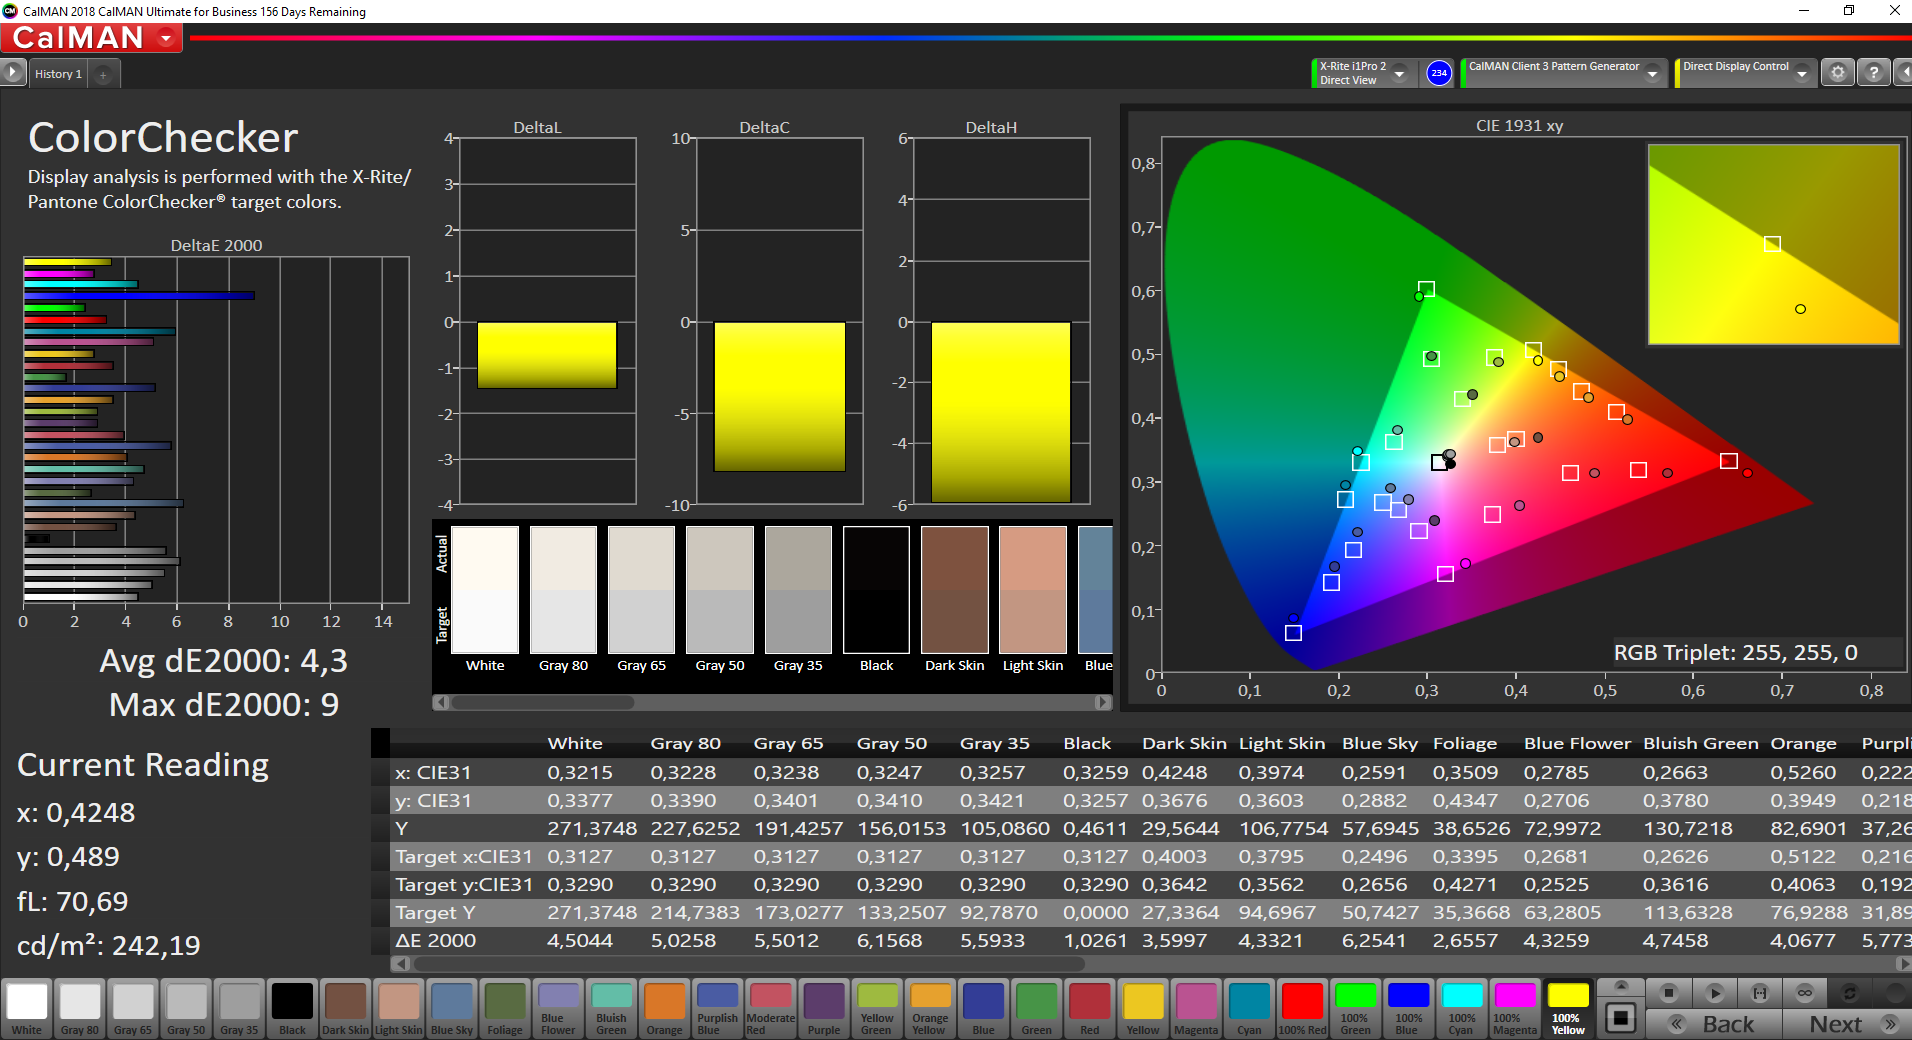Click the refresh sync arrows icon

click(1850, 993)
